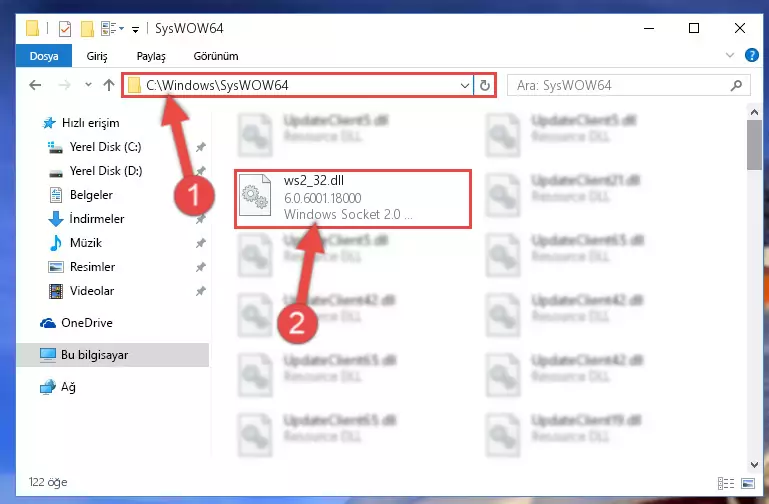Go forward with the right arrow button
This screenshot has height=504, width=769.
pos(64,85)
